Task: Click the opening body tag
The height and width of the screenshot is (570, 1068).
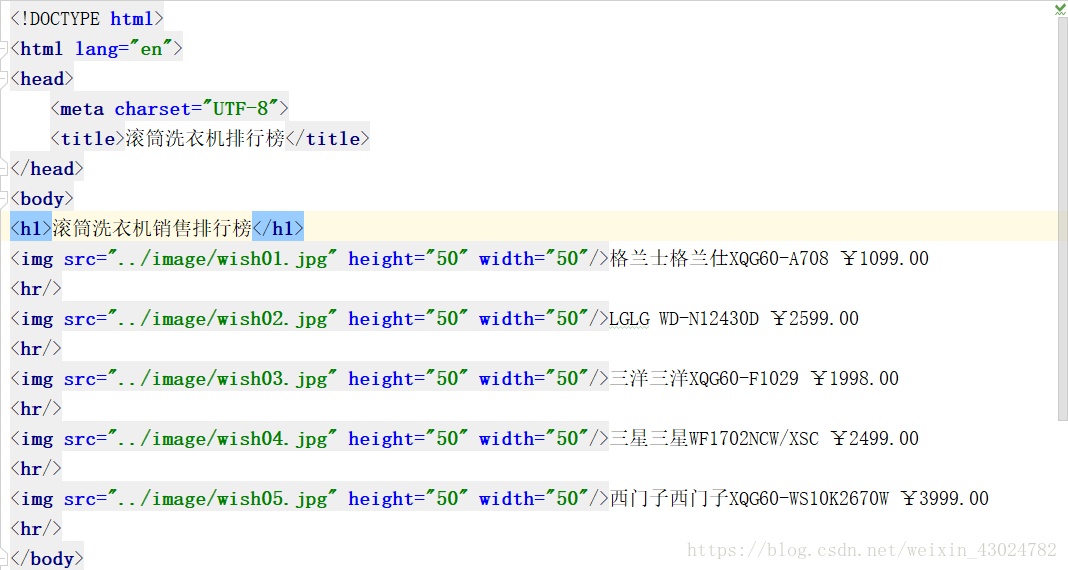Action: tap(42, 199)
